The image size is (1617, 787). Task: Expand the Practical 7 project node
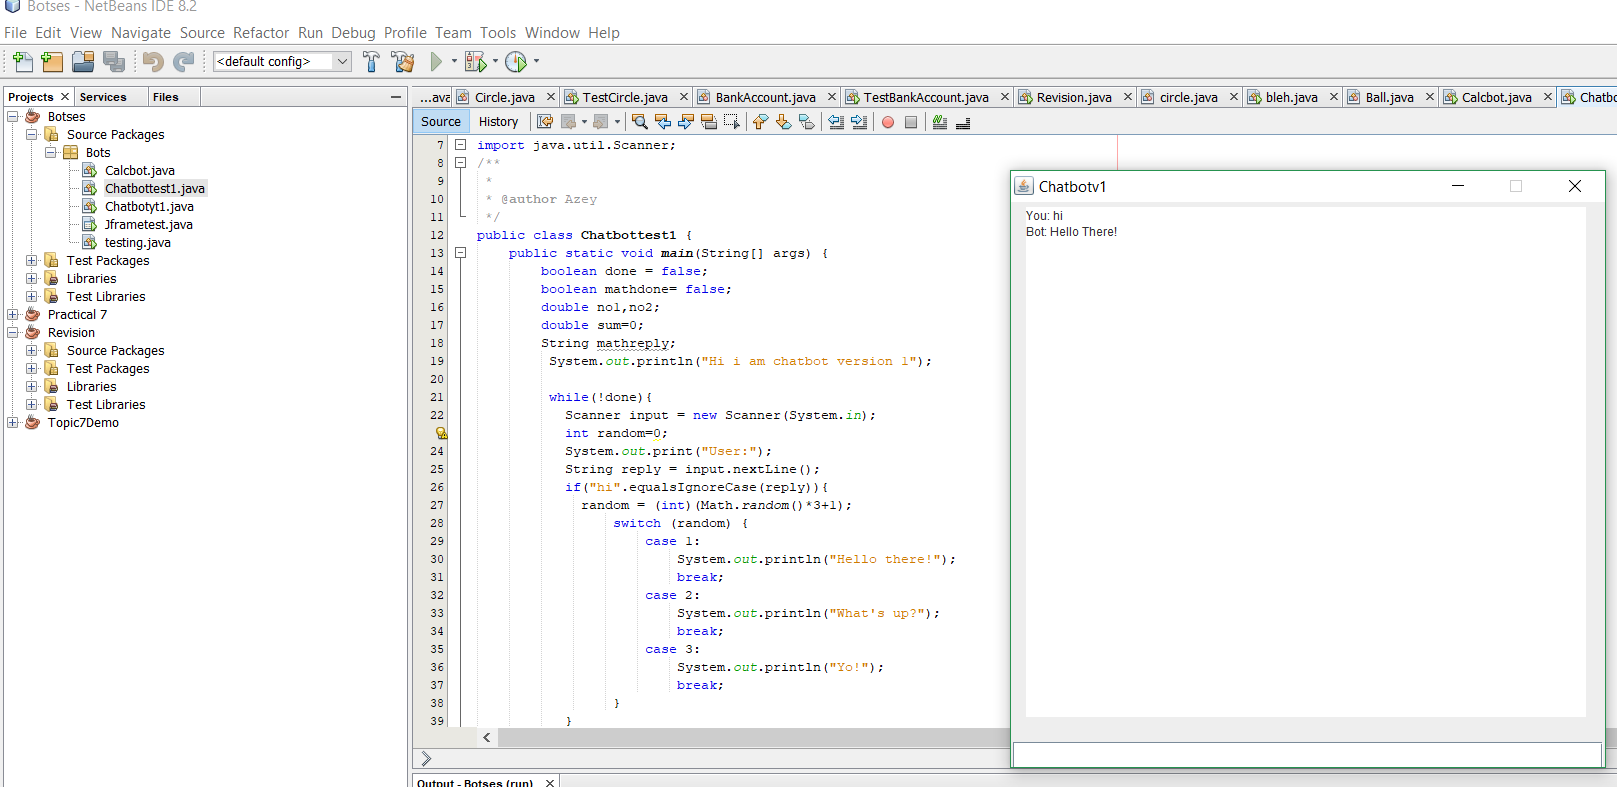pos(13,315)
